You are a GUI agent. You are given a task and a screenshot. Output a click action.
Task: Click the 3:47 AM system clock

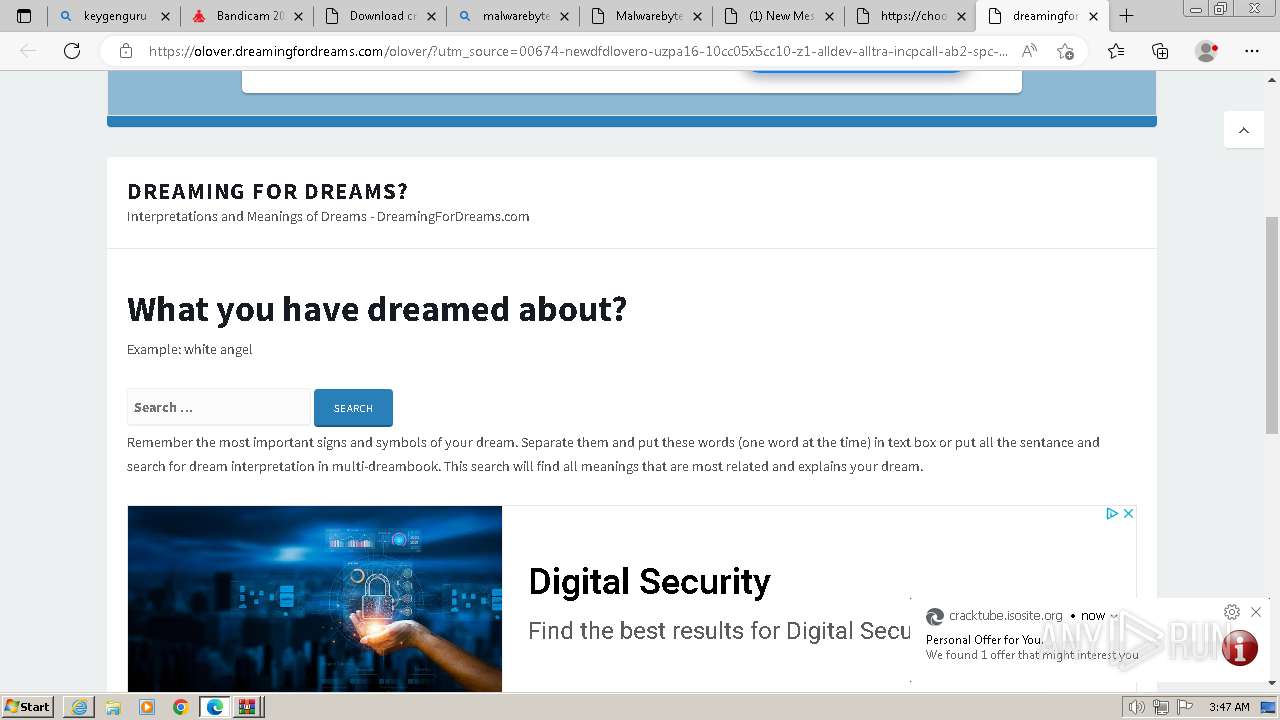point(1229,707)
